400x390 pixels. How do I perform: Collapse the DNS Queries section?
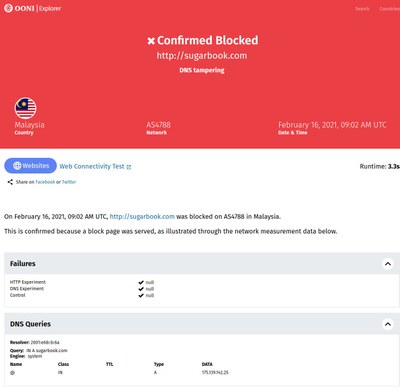(x=388, y=324)
